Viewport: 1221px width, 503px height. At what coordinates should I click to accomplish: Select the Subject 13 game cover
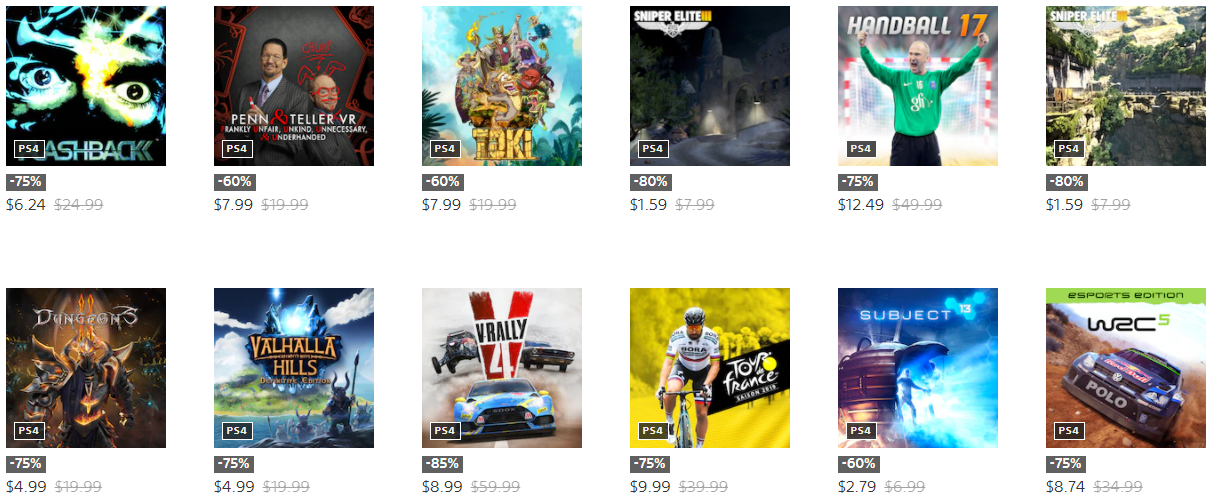click(x=918, y=368)
